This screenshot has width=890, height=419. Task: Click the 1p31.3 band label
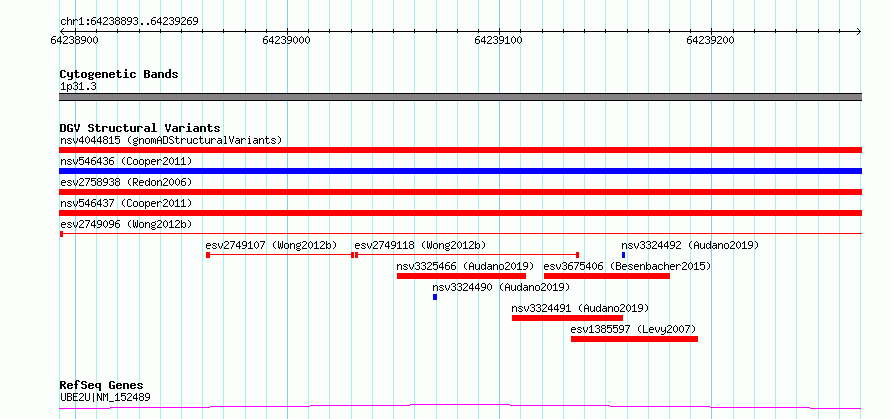click(78, 87)
